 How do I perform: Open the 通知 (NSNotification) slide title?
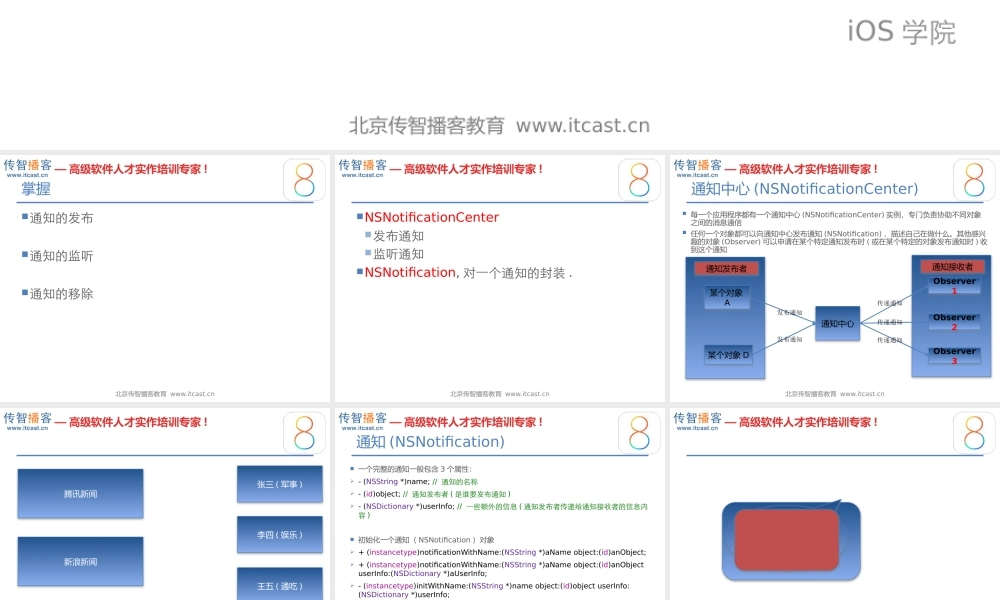click(430, 442)
